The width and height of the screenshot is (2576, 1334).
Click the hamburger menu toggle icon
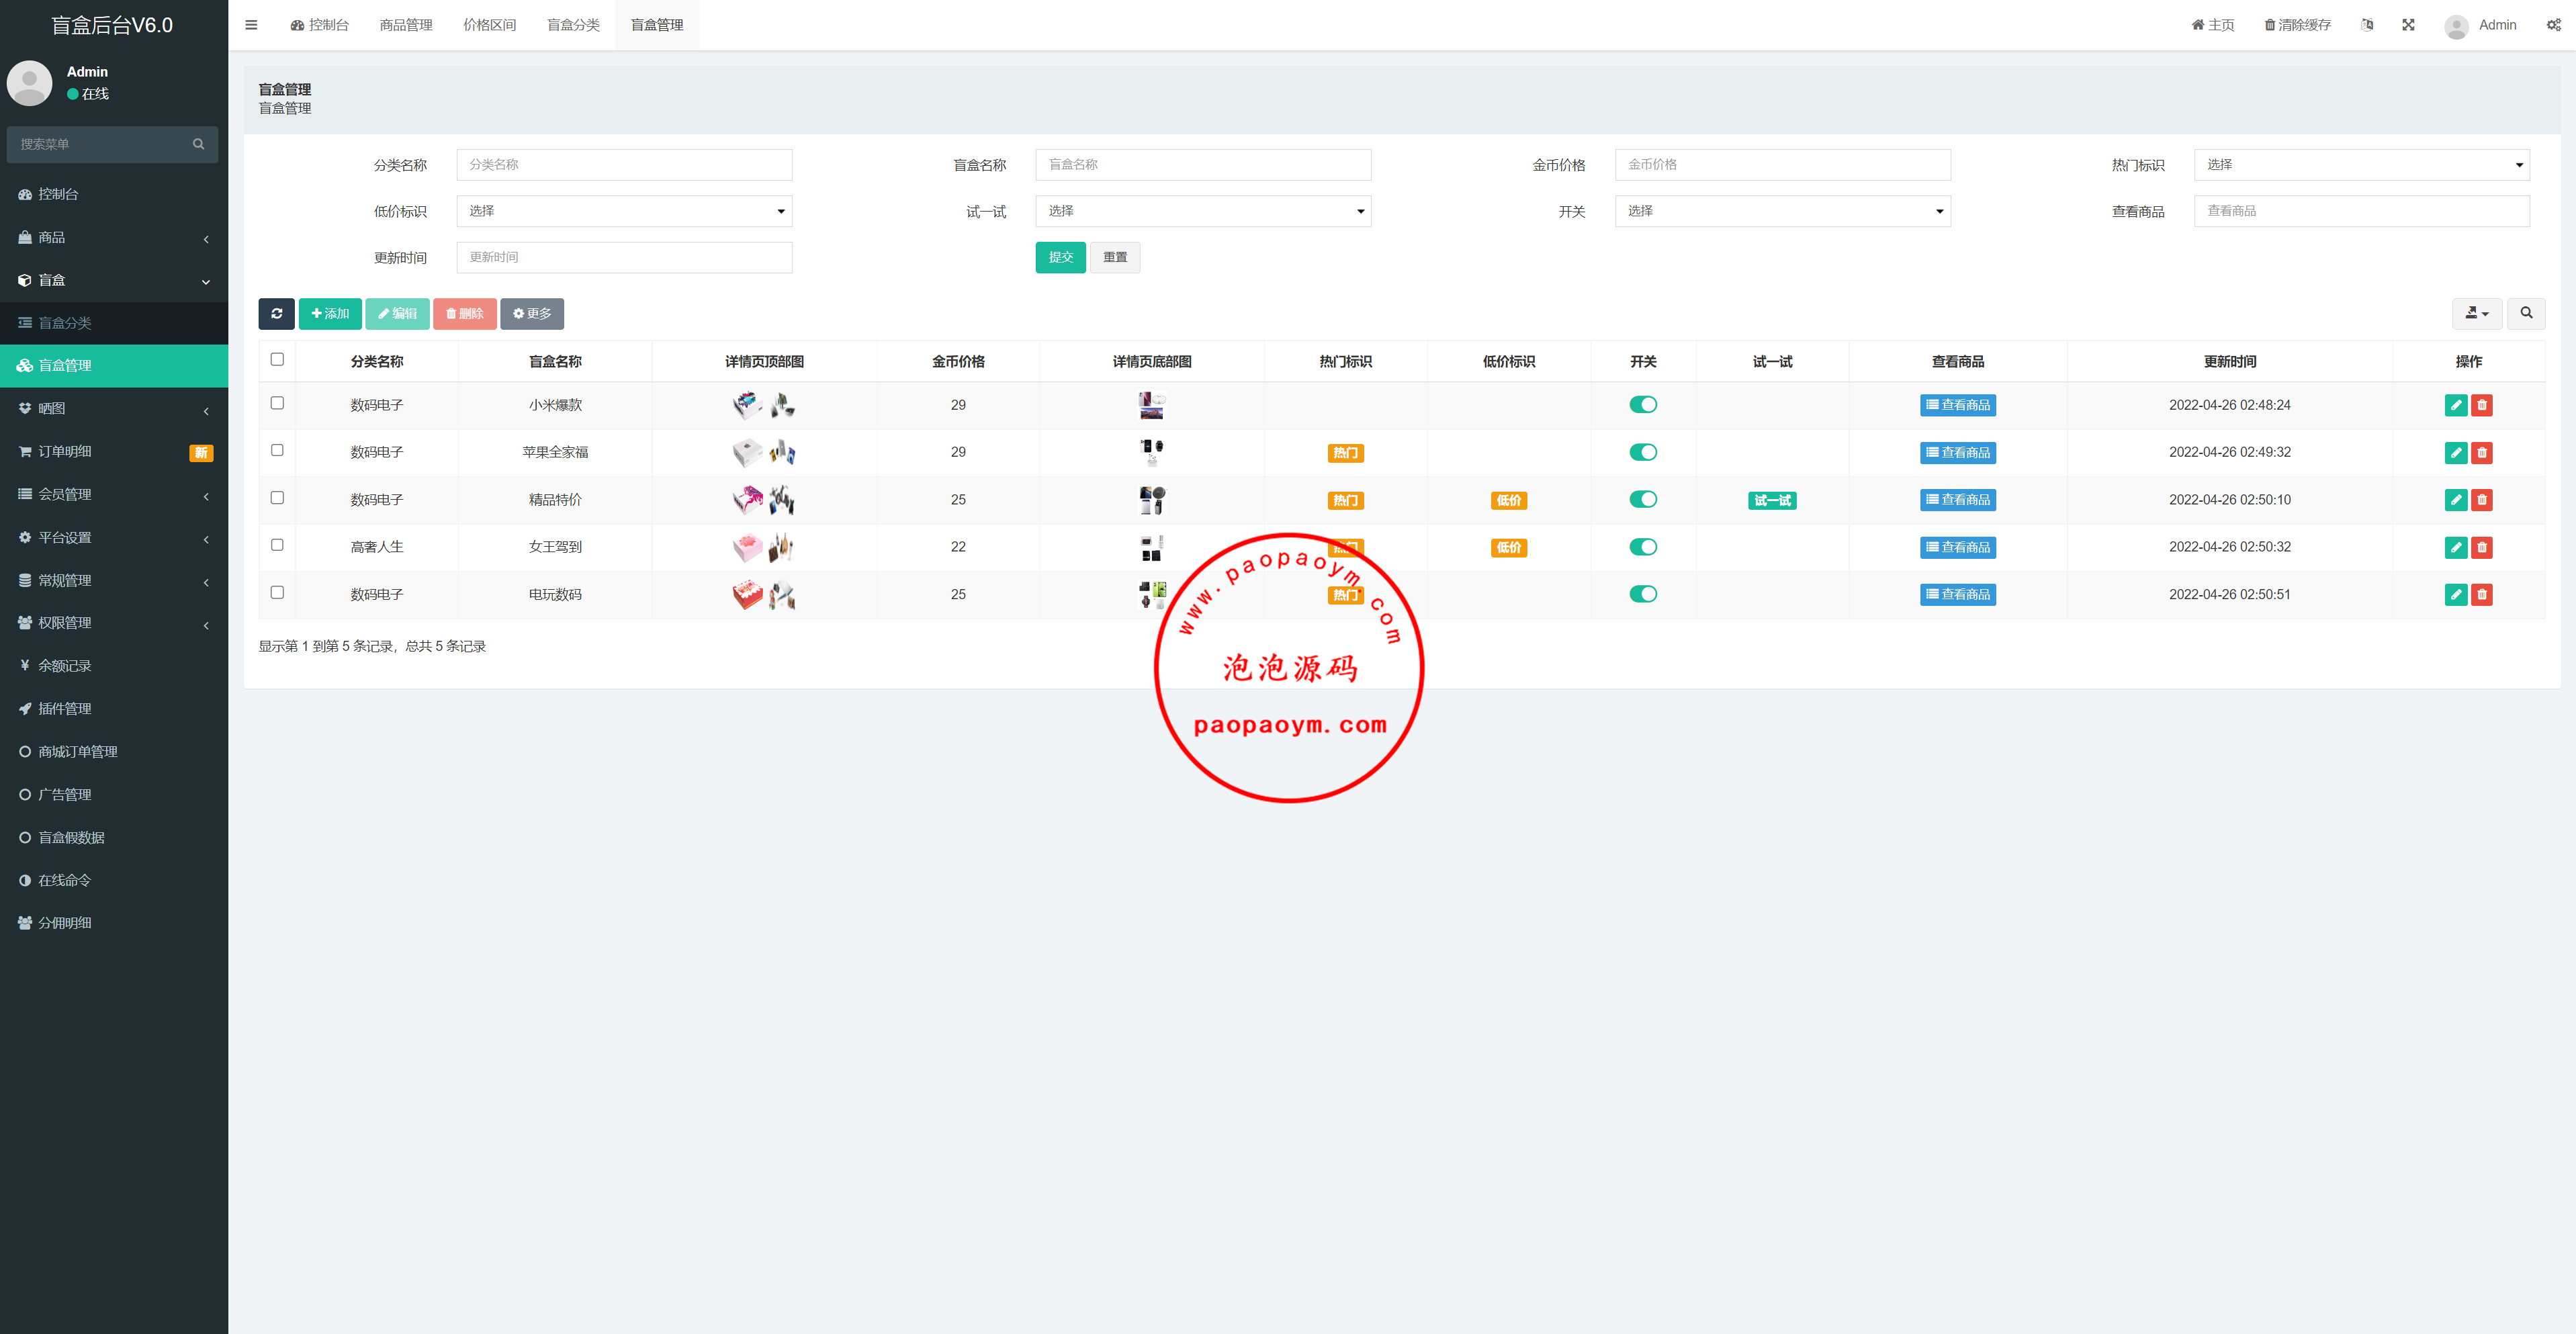(251, 25)
